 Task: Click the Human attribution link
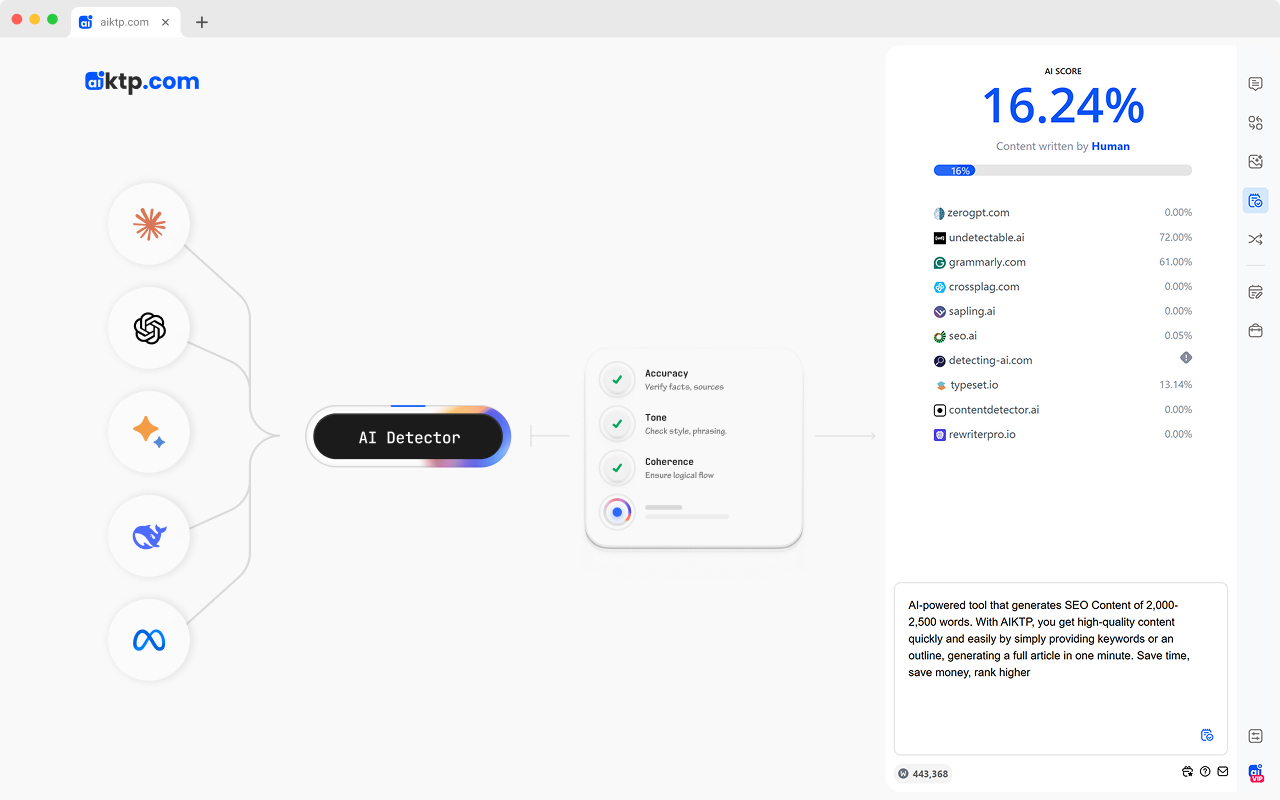(1110, 146)
